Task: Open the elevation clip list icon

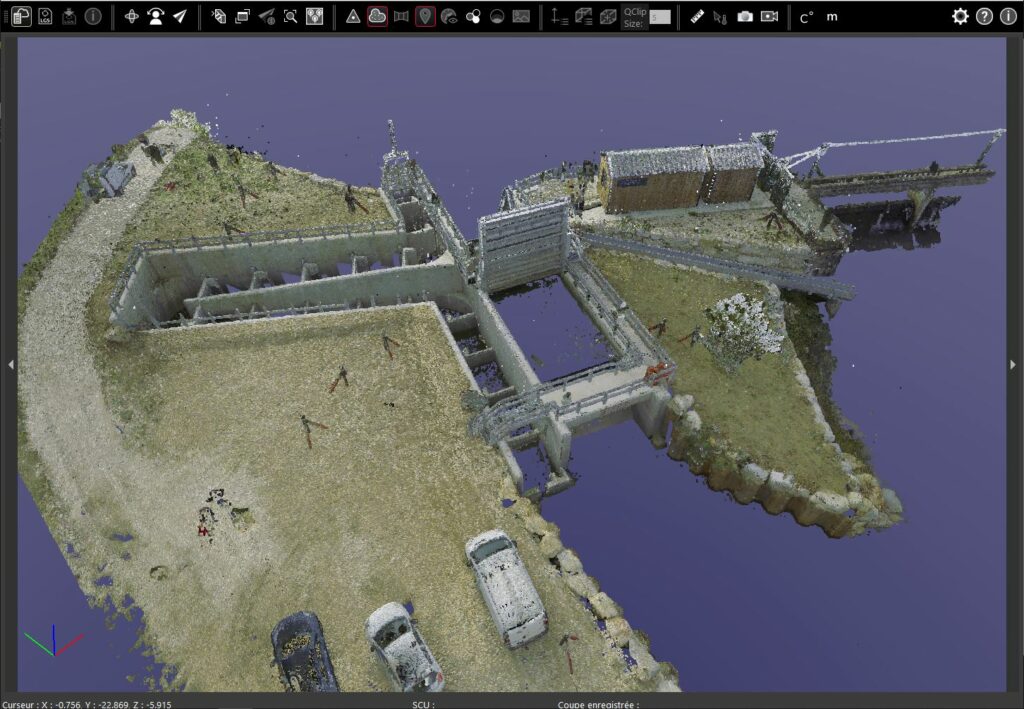Action: tap(560, 16)
